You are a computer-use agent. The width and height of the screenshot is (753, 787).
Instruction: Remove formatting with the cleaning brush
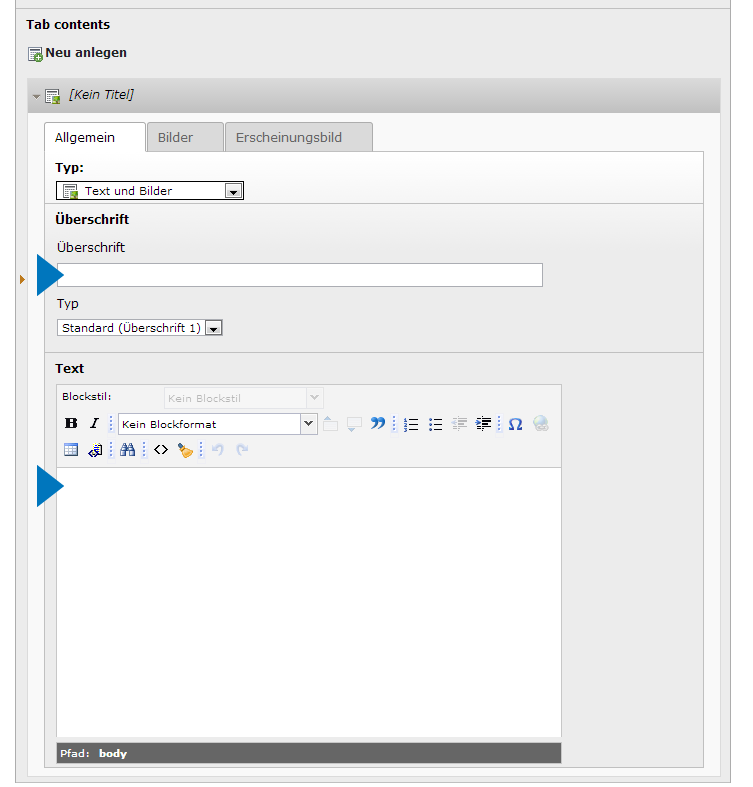tap(185, 450)
